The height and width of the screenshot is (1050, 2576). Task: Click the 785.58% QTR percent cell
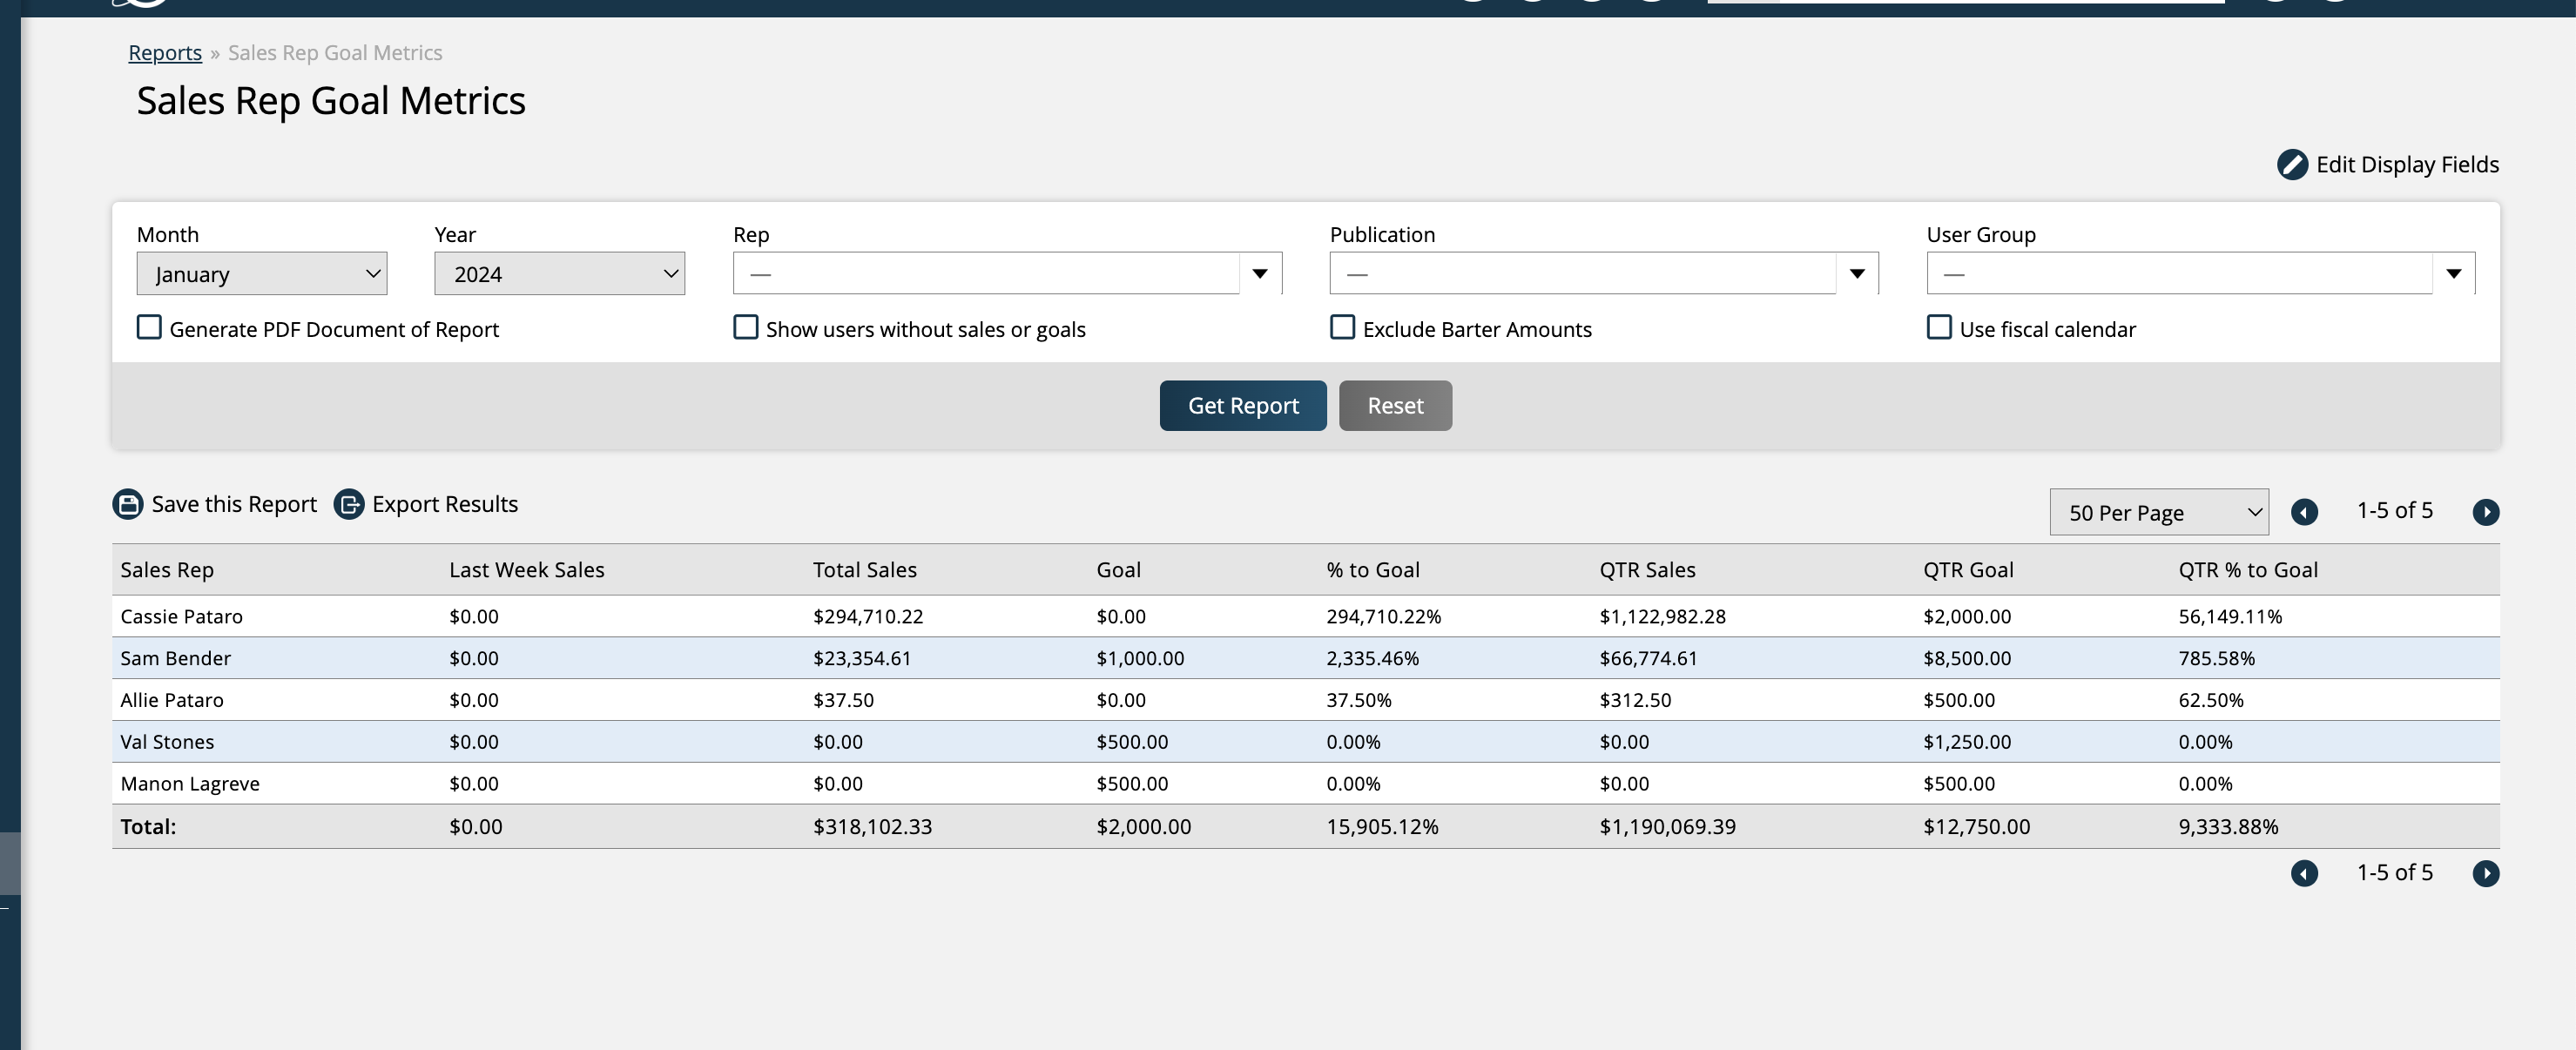point(2216,659)
